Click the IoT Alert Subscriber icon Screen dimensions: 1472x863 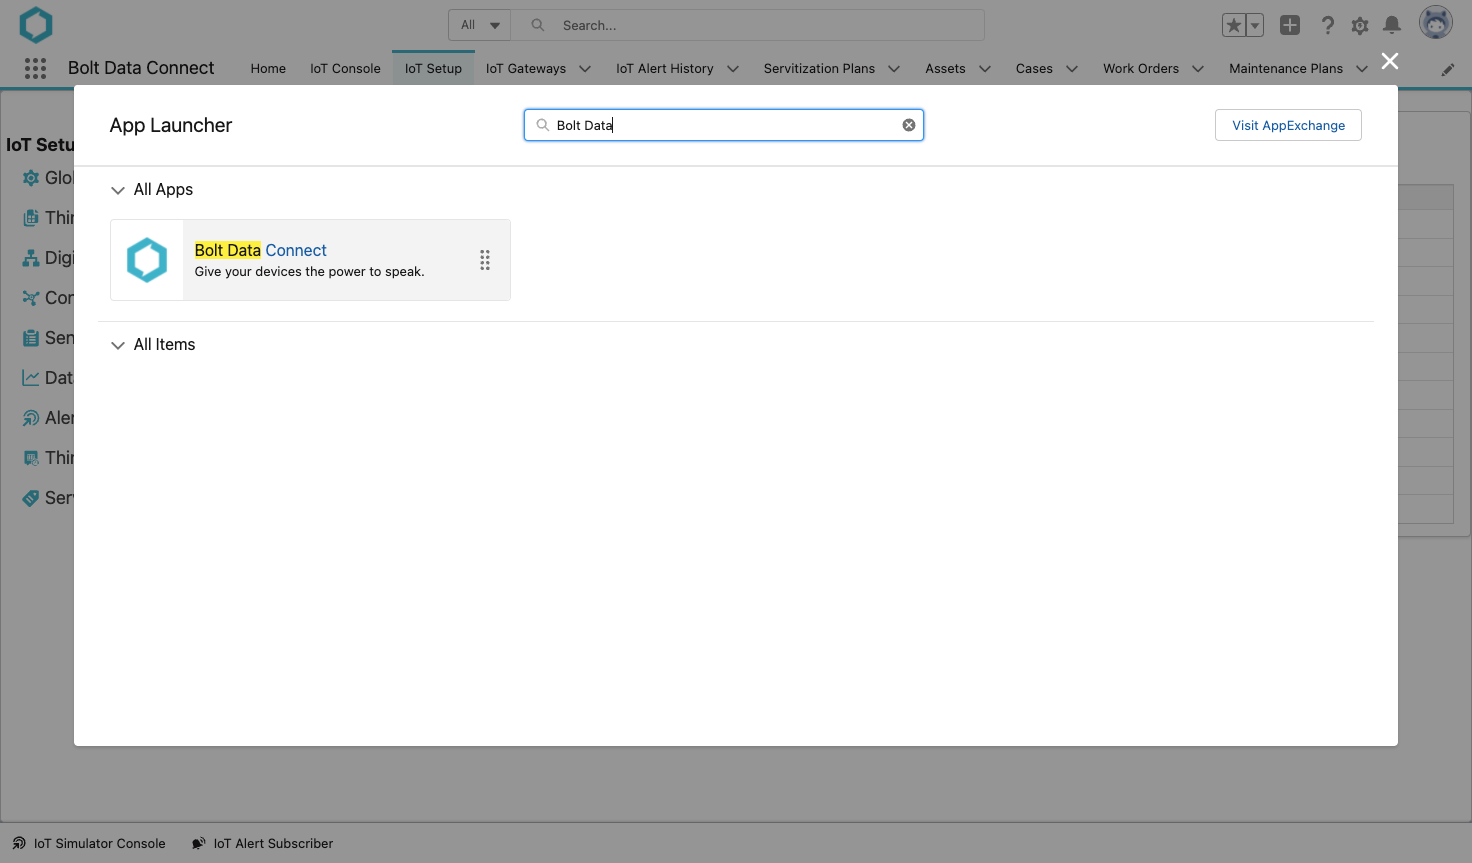(x=199, y=843)
